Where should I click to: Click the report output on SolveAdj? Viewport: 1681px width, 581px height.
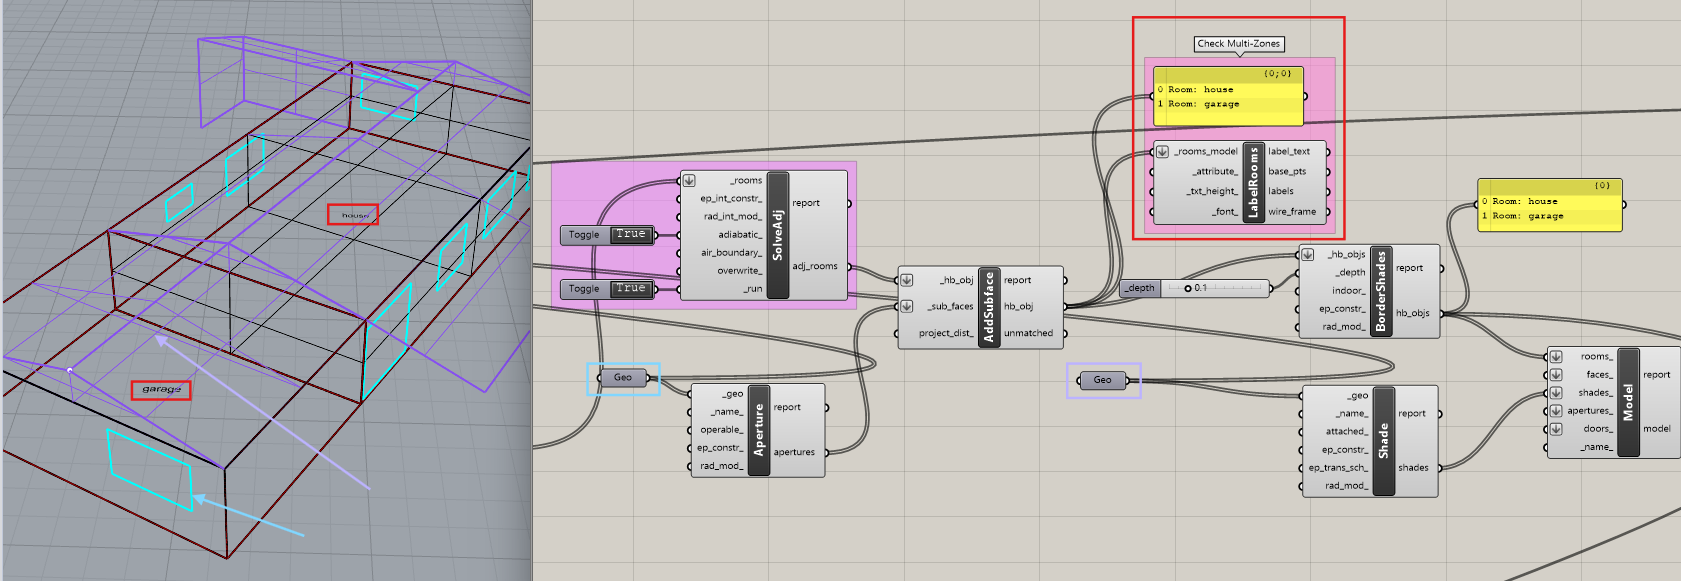806,203
